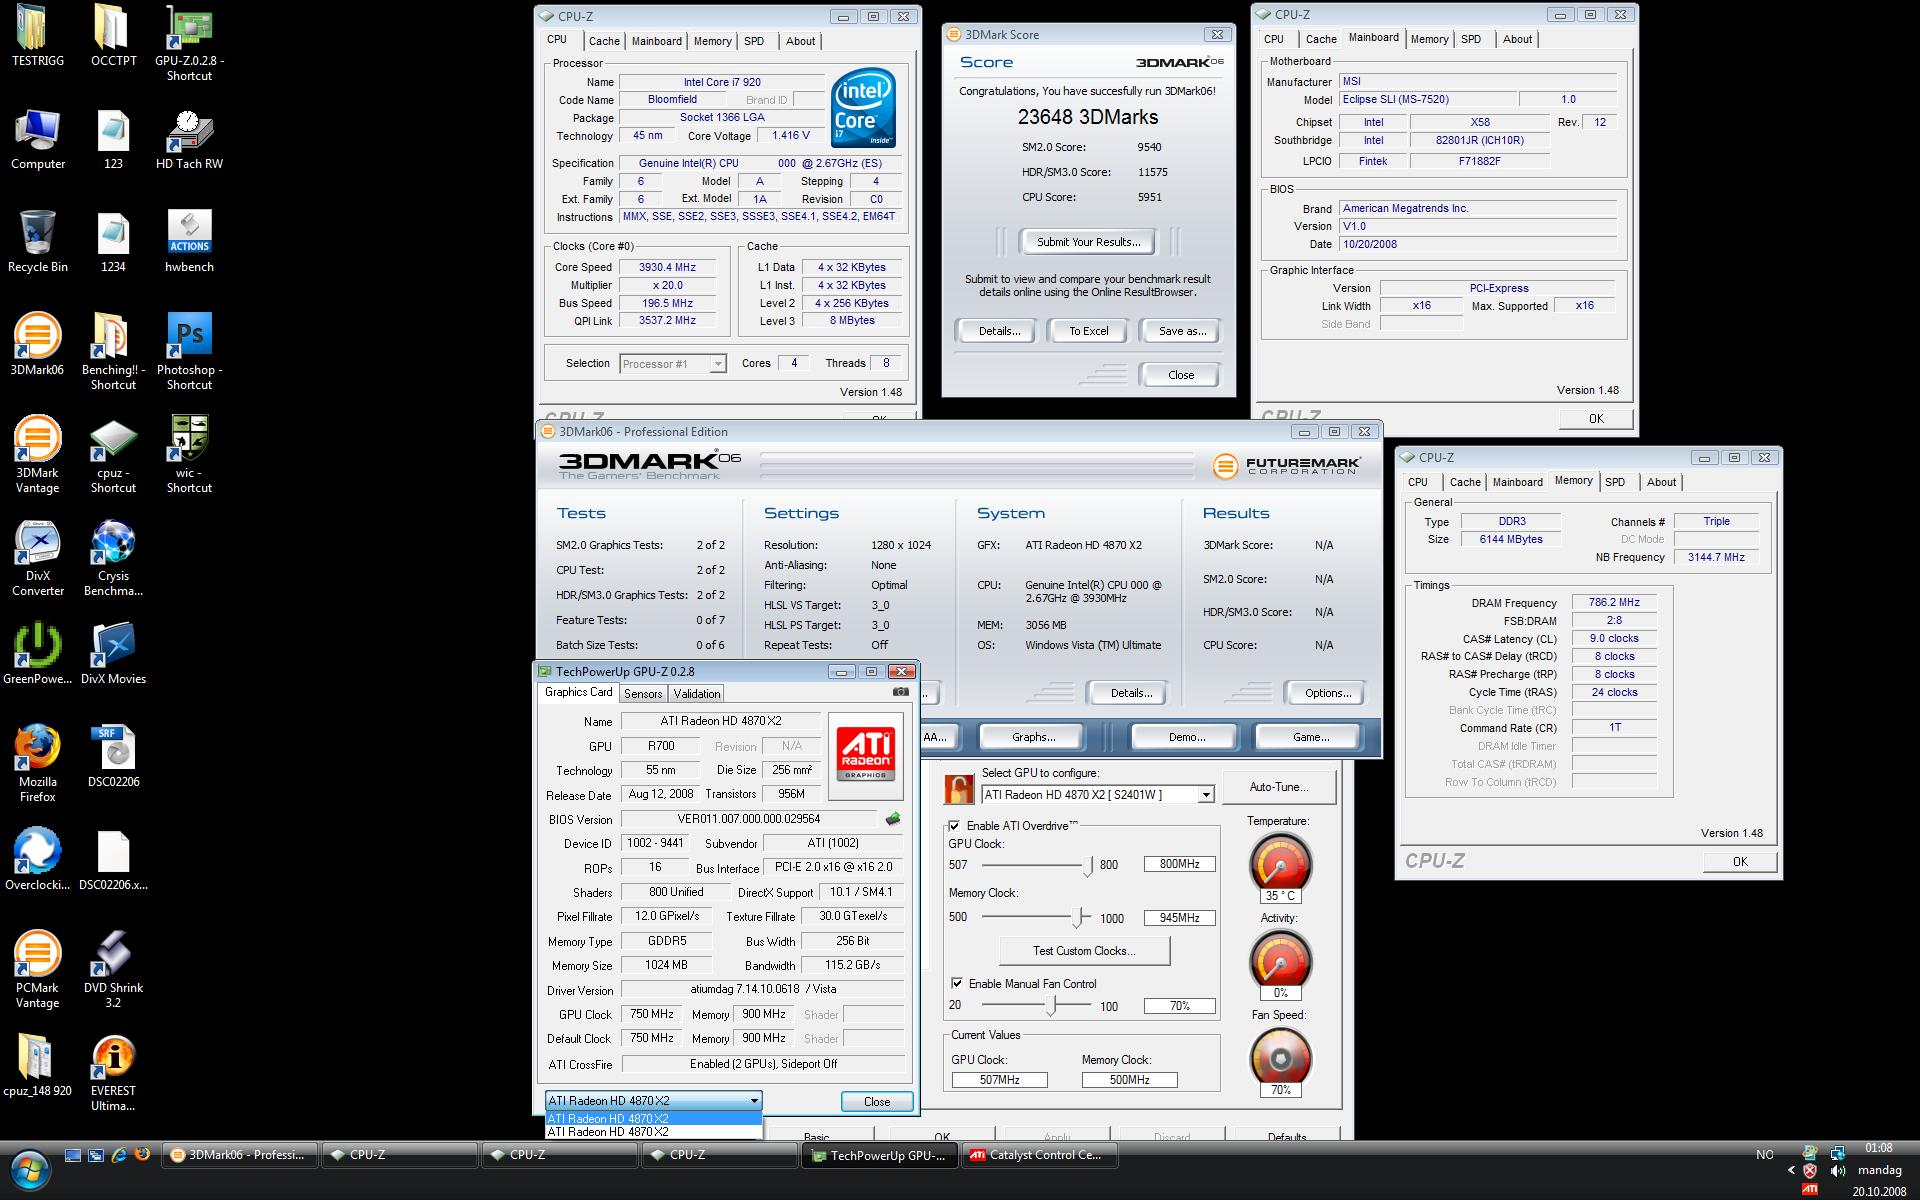
Task: Open Photoshop shortcut icon
Action: click(189, 352)
